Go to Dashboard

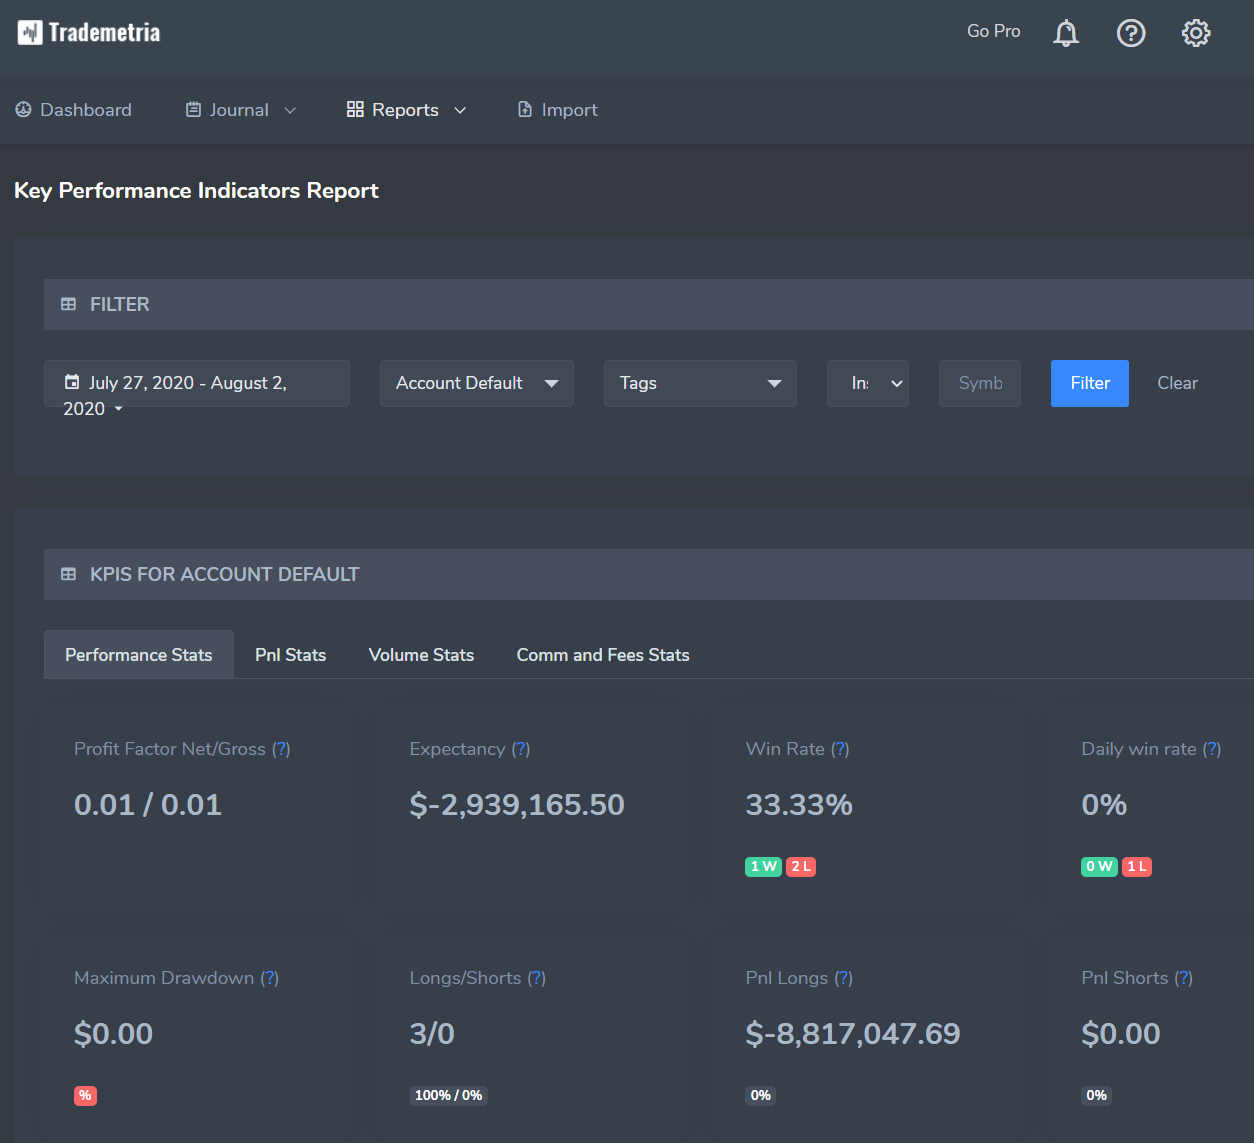tap(73, 110)
